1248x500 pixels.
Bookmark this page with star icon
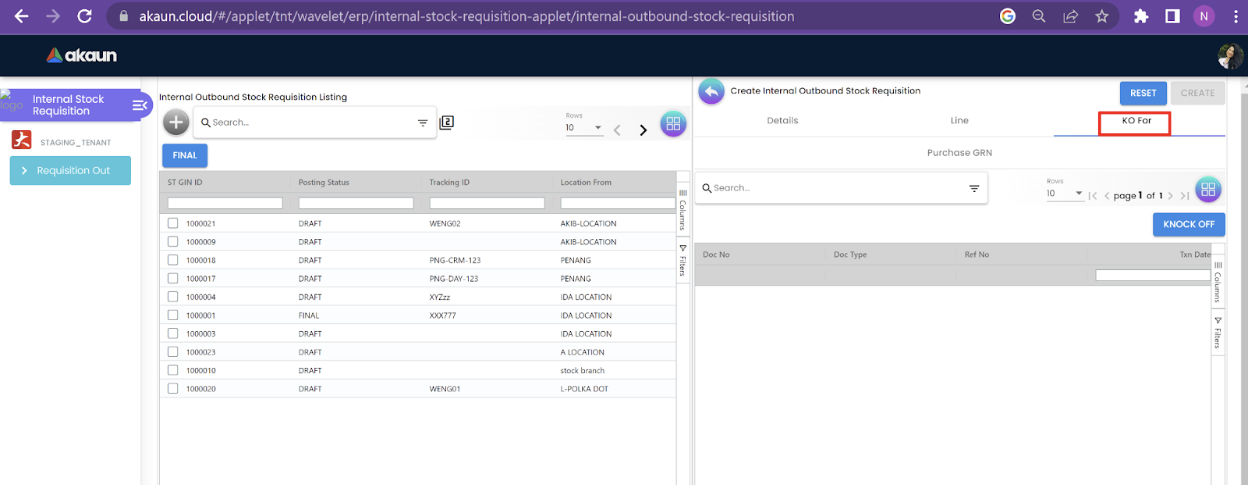pos(1101,16)
